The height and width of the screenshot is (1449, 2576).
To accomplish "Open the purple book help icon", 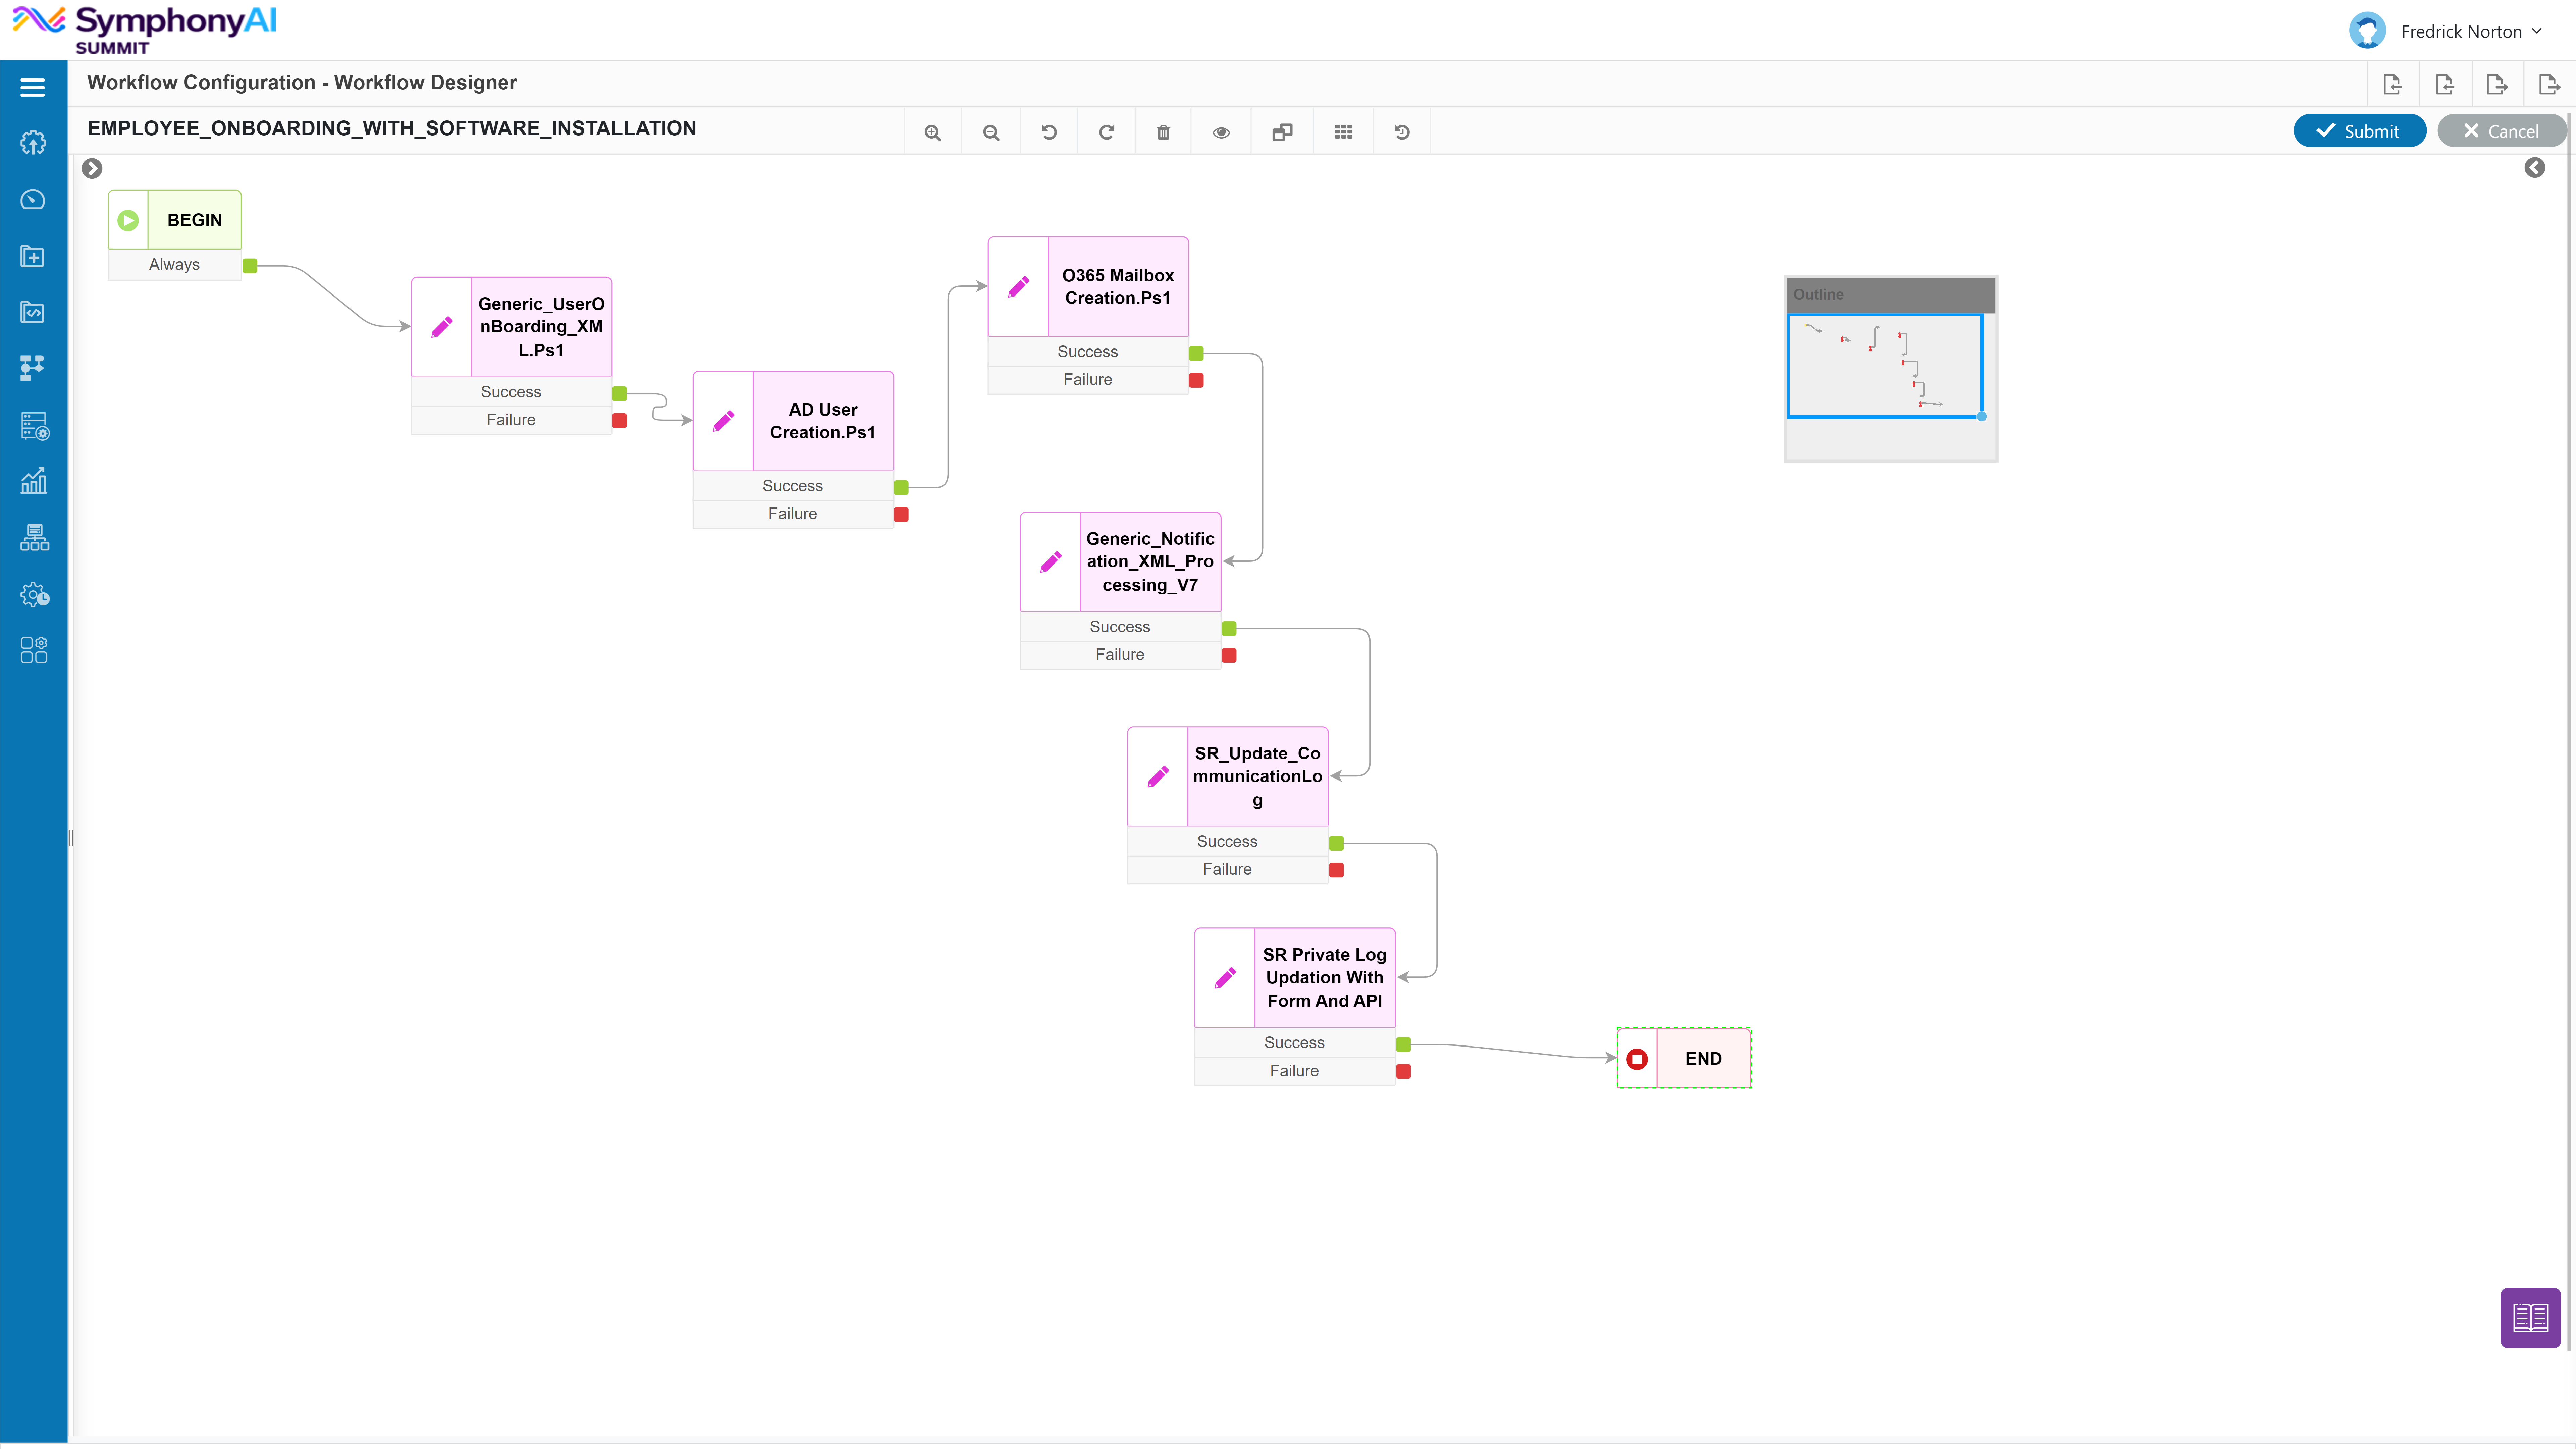I will (x=2530, y=1318).
